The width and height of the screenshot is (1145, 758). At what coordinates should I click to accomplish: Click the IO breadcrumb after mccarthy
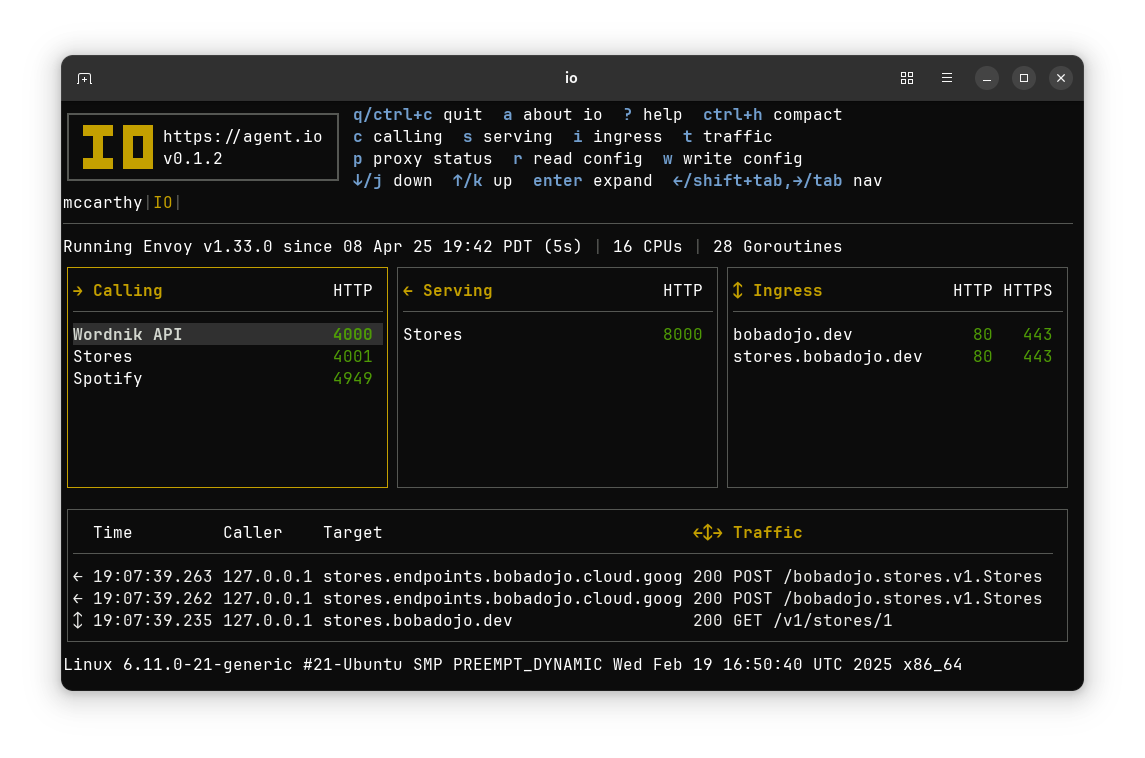coord(163,202)
